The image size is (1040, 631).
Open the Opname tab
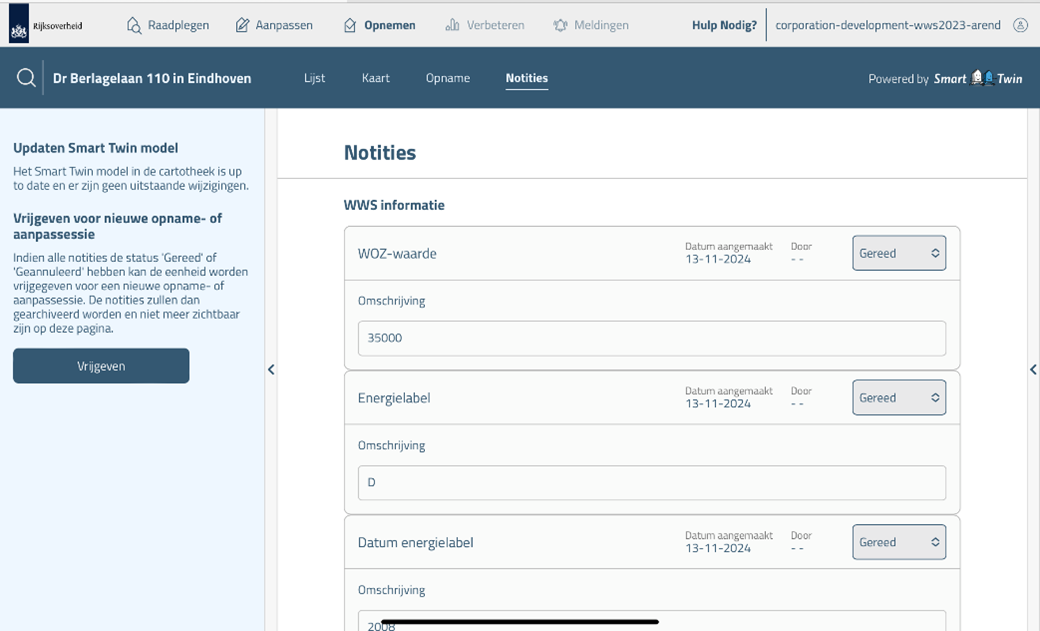click(x=447, y=78)
